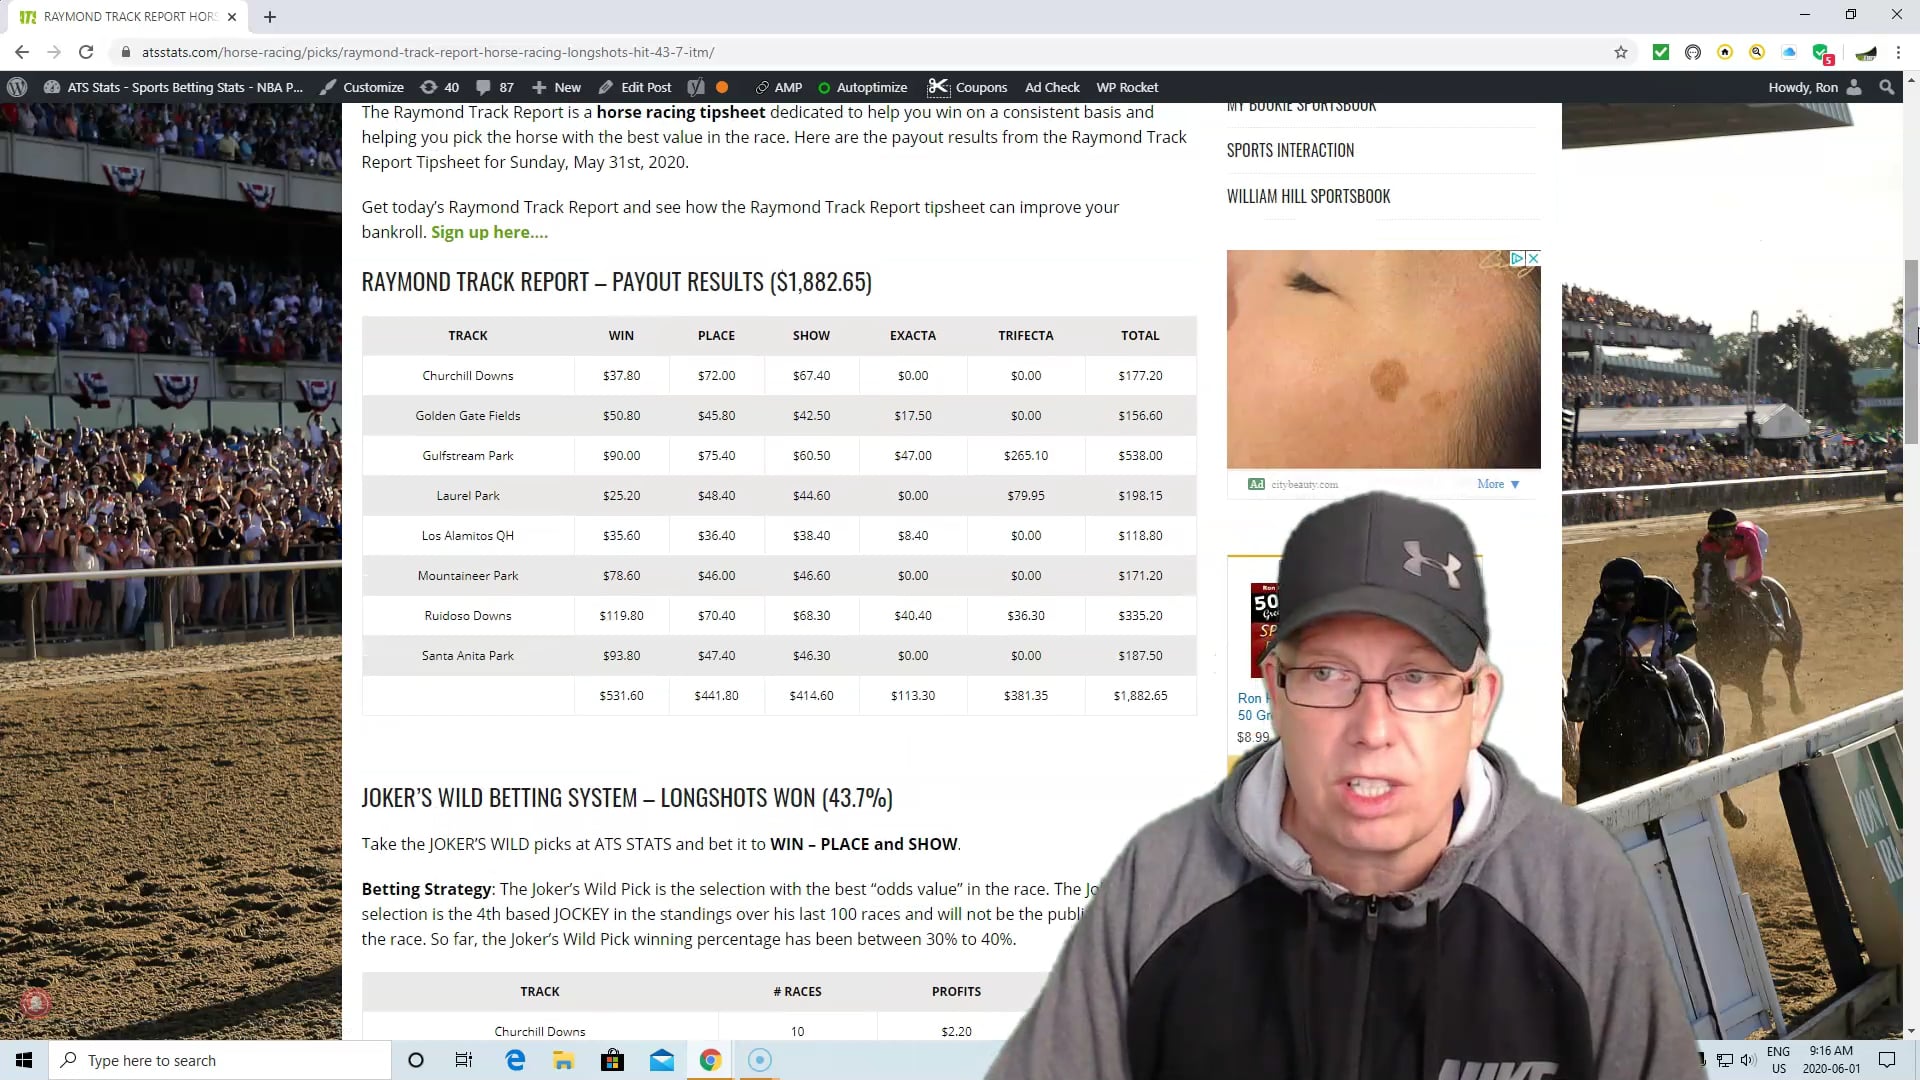Click the AdChoices triangle icon
Screen dimensions: 1920x1080
(x=1517, y=258)
